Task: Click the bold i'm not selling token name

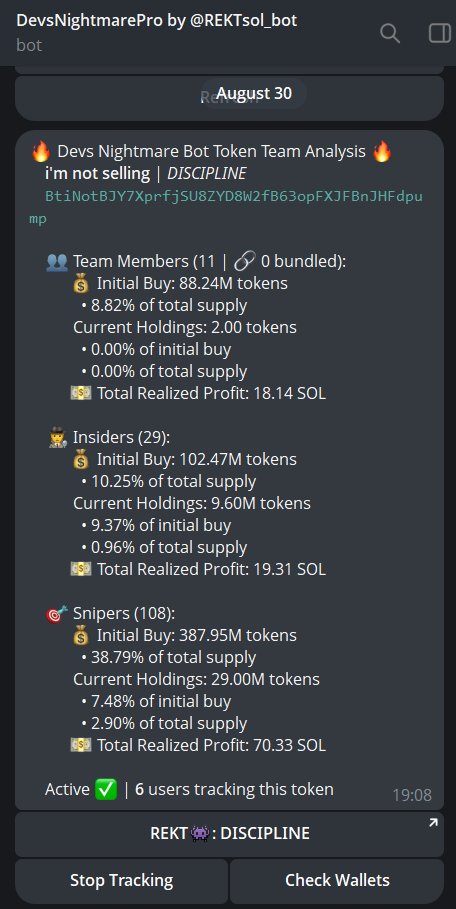Action: pos(97,173)
